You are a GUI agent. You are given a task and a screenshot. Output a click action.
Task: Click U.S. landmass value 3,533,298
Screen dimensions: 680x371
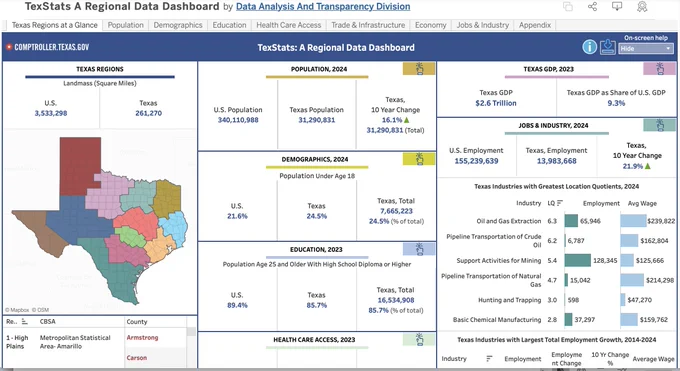point(51,113)
